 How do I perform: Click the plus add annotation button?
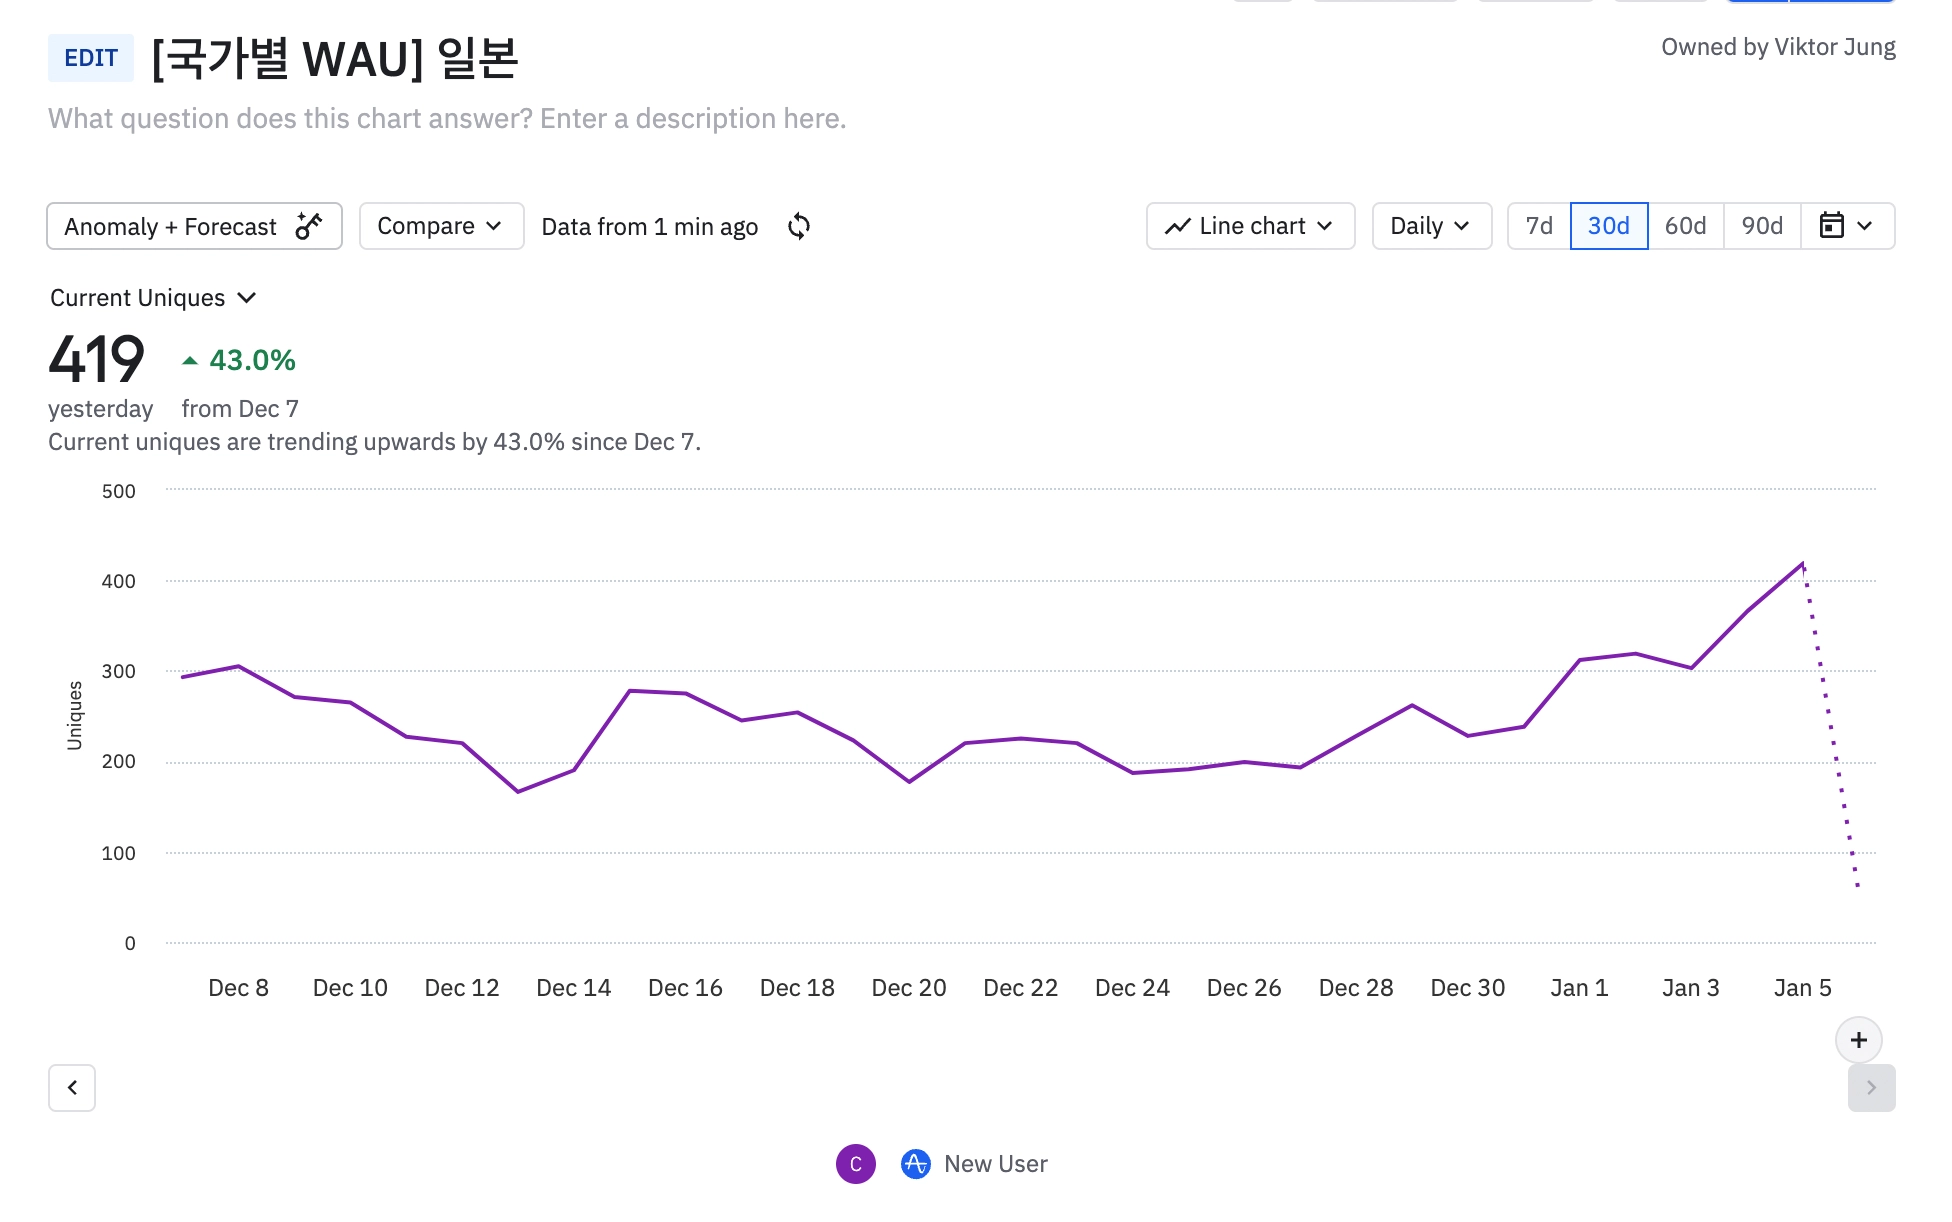point(1858,1040)
